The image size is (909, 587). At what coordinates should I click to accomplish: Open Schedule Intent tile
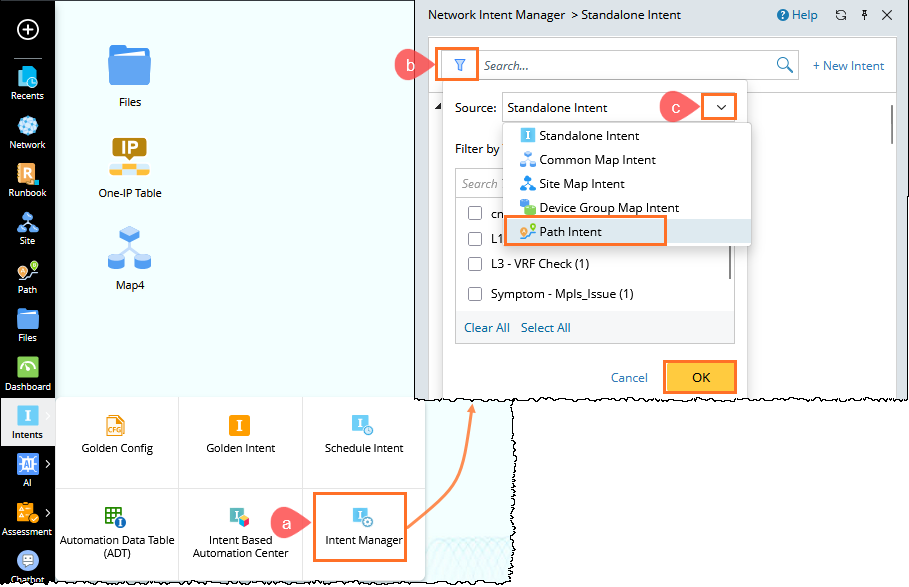(x=363, y=435)
